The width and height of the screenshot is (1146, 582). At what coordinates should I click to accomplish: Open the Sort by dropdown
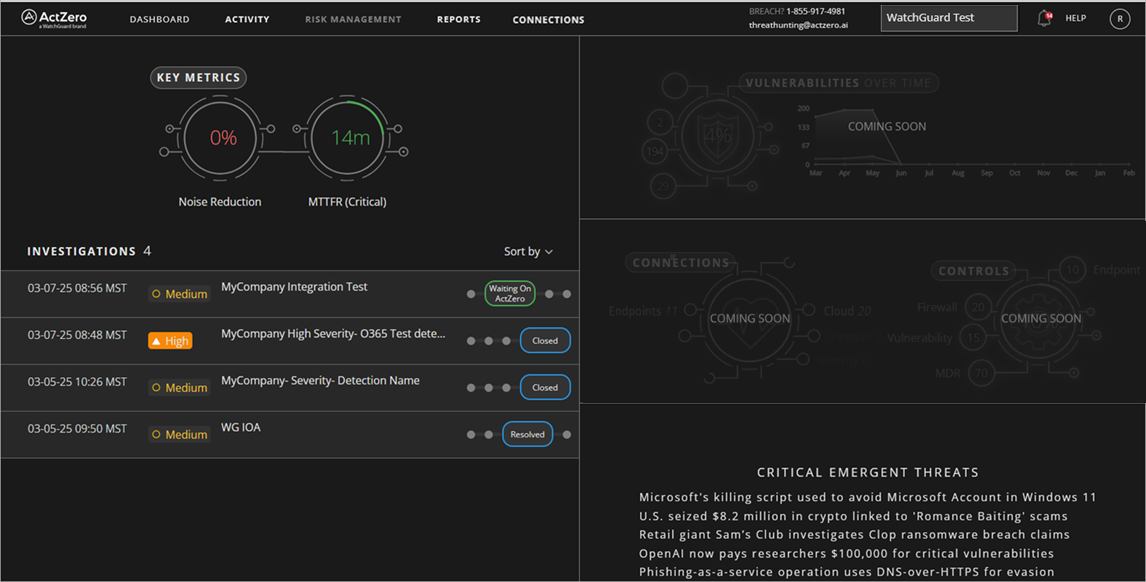click(528, 251)
